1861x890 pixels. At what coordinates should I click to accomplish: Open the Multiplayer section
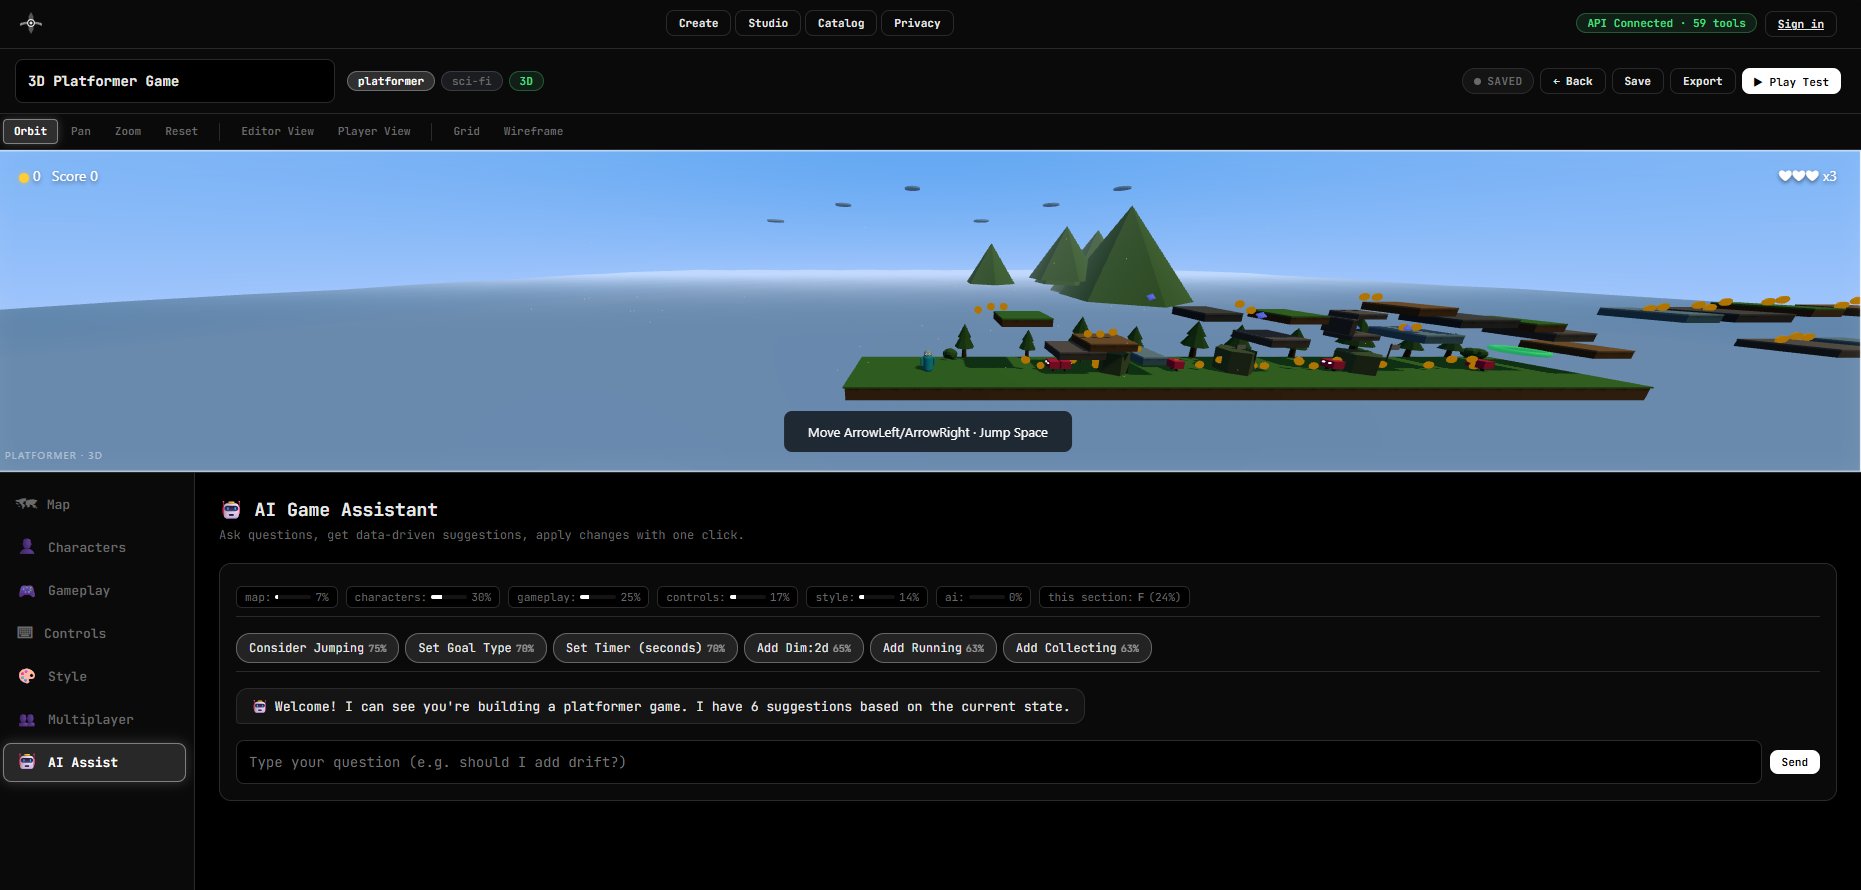(x=95, y=719)
